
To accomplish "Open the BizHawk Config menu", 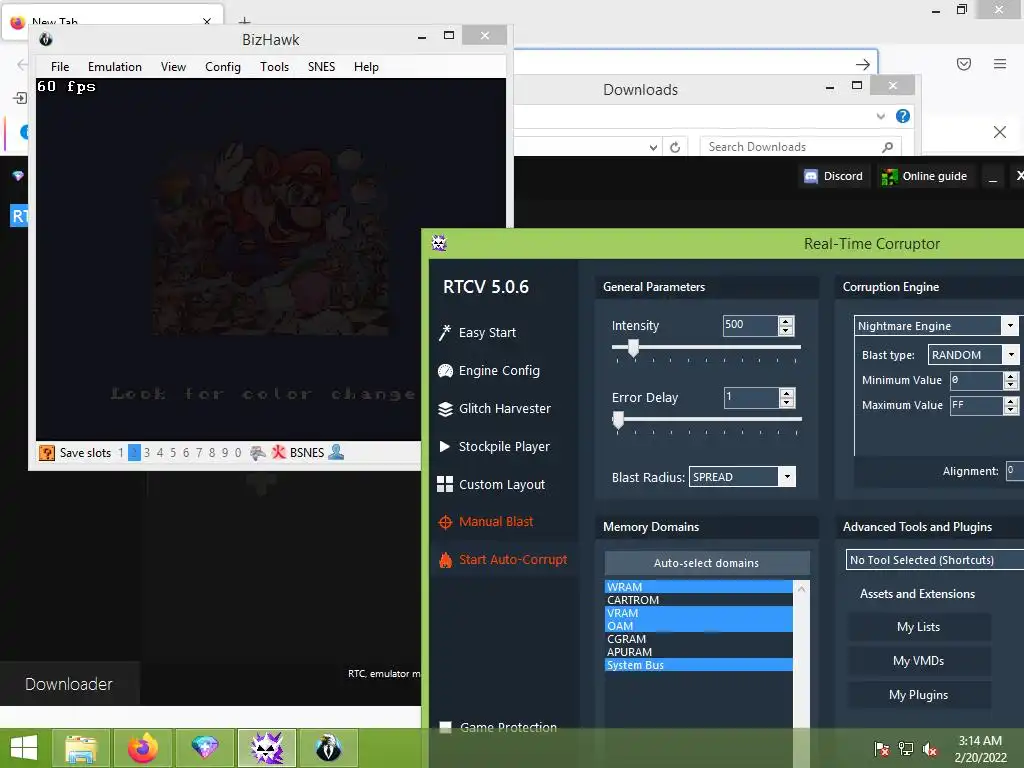I will (x=223, y=67).
